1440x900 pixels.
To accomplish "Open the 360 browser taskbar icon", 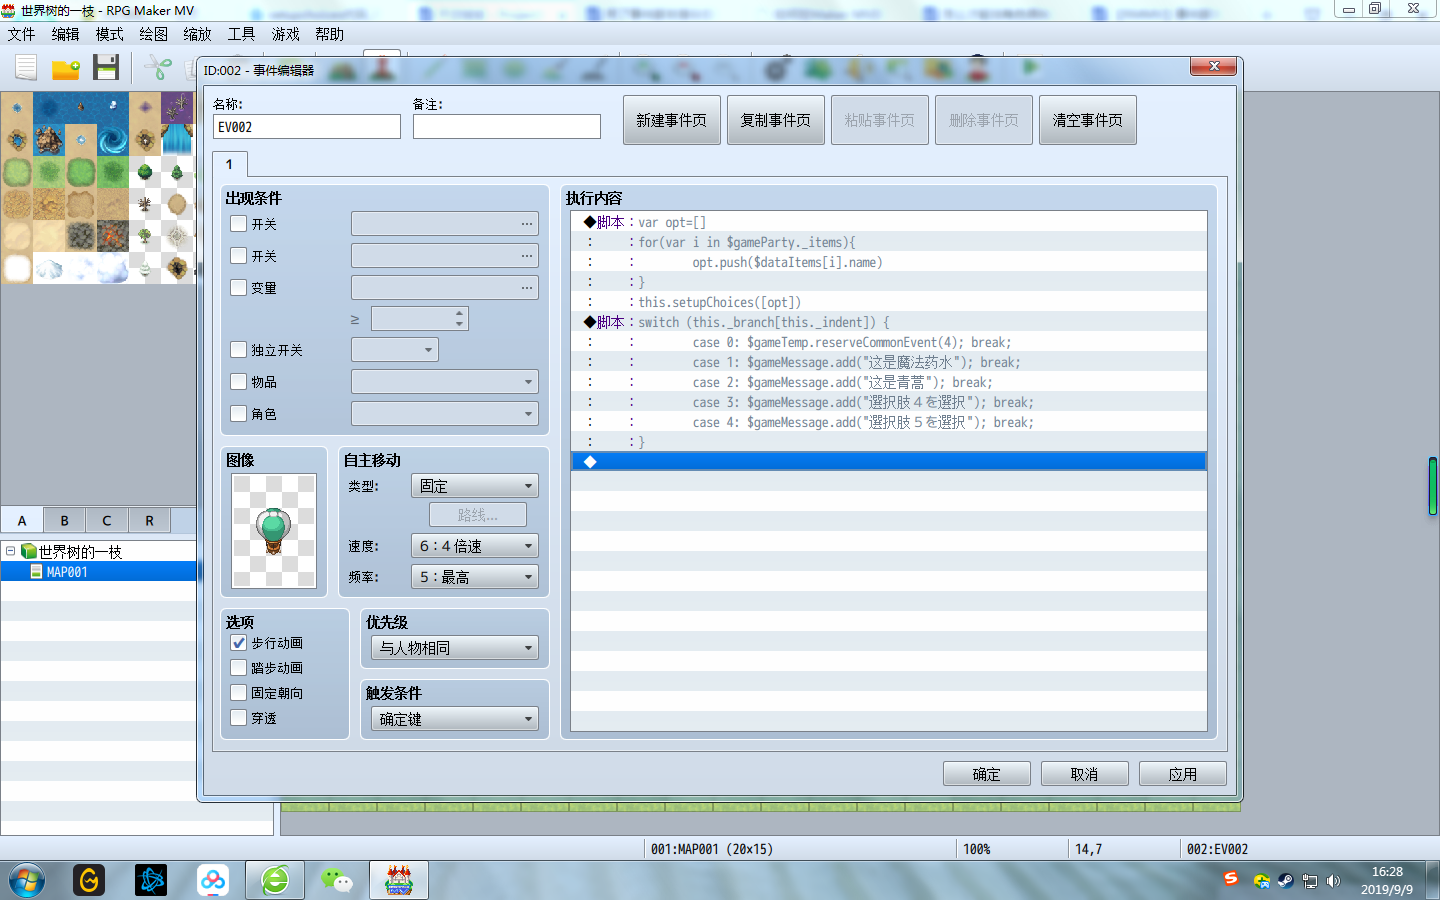I will (275, 880).
